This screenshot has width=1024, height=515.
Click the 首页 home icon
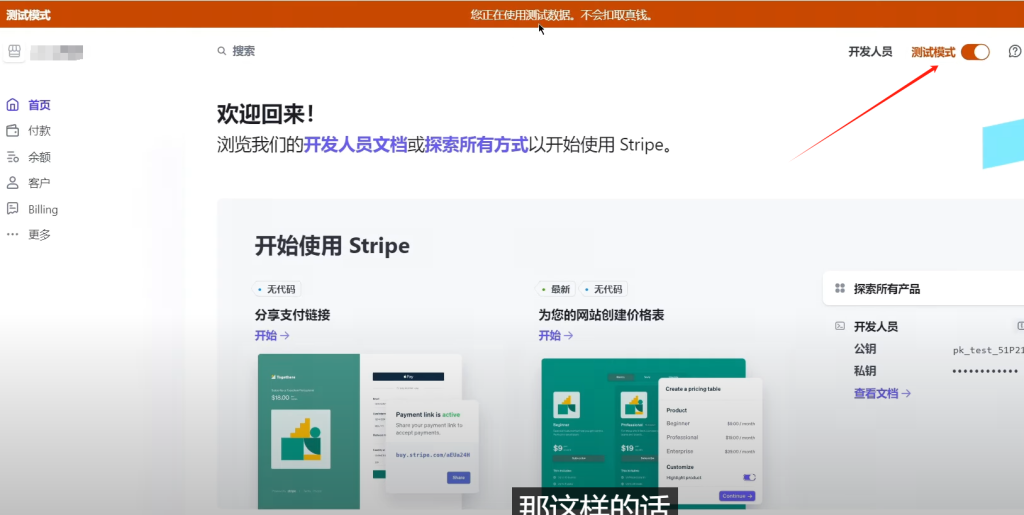pyautogui.click(x=12, y=105)
